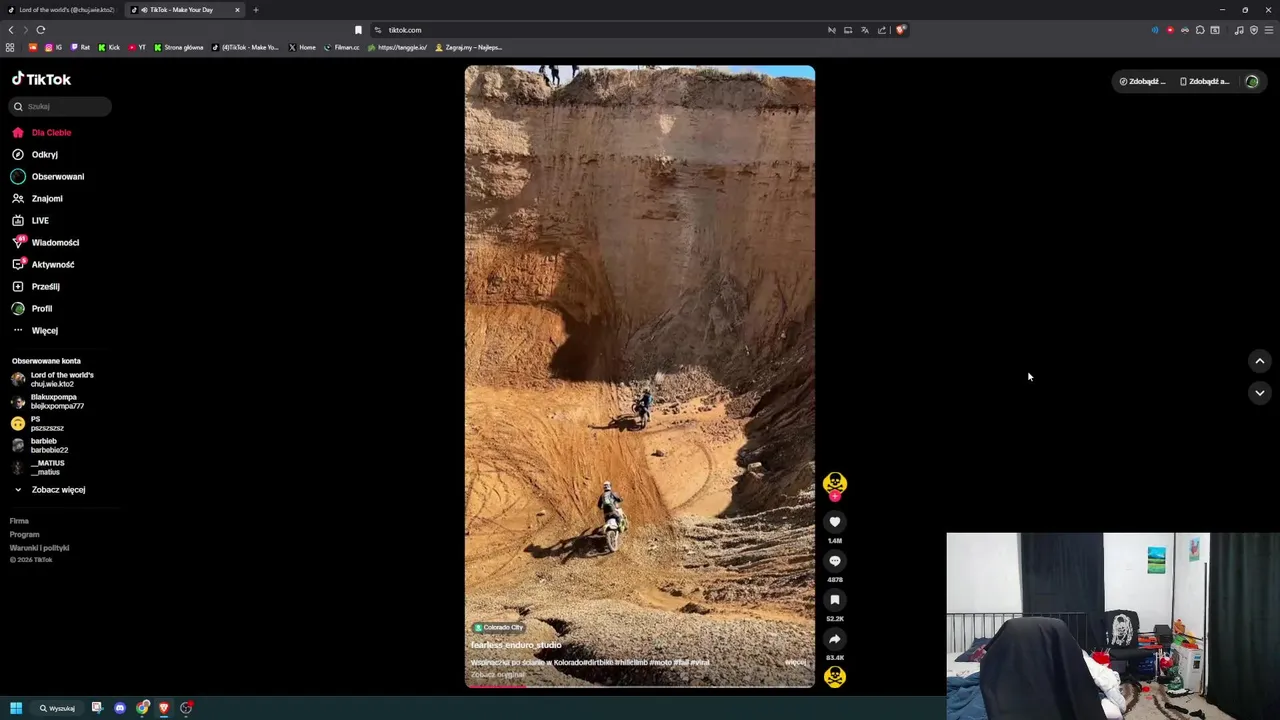Open comments on the video

(835, 561)
